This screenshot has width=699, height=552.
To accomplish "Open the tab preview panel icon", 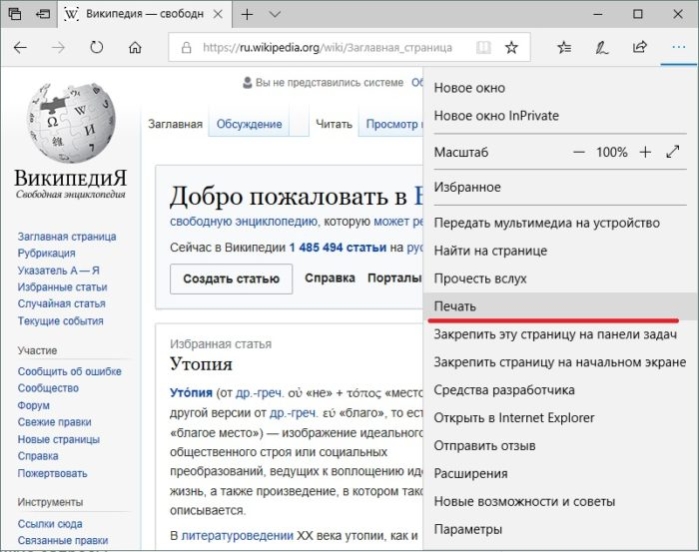I will point(15,14).
